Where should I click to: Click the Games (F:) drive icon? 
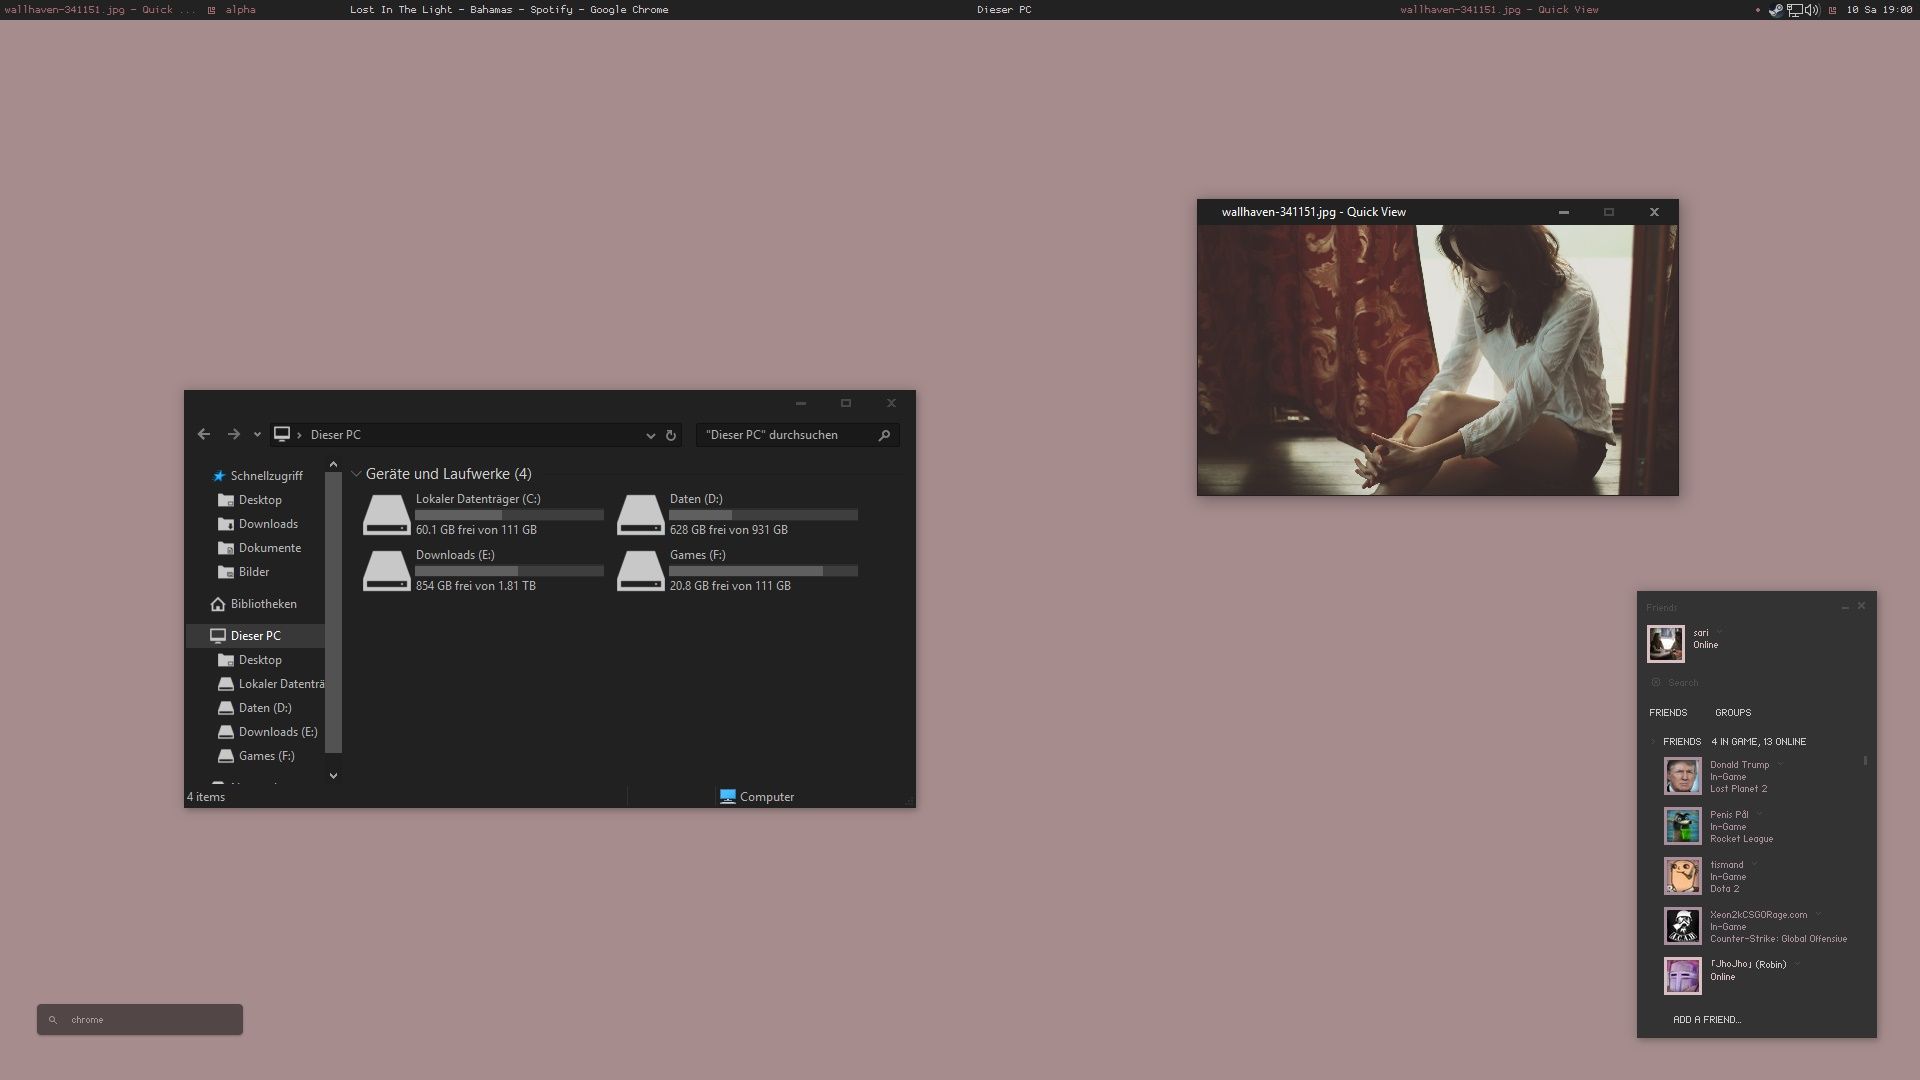coord(640,570)
